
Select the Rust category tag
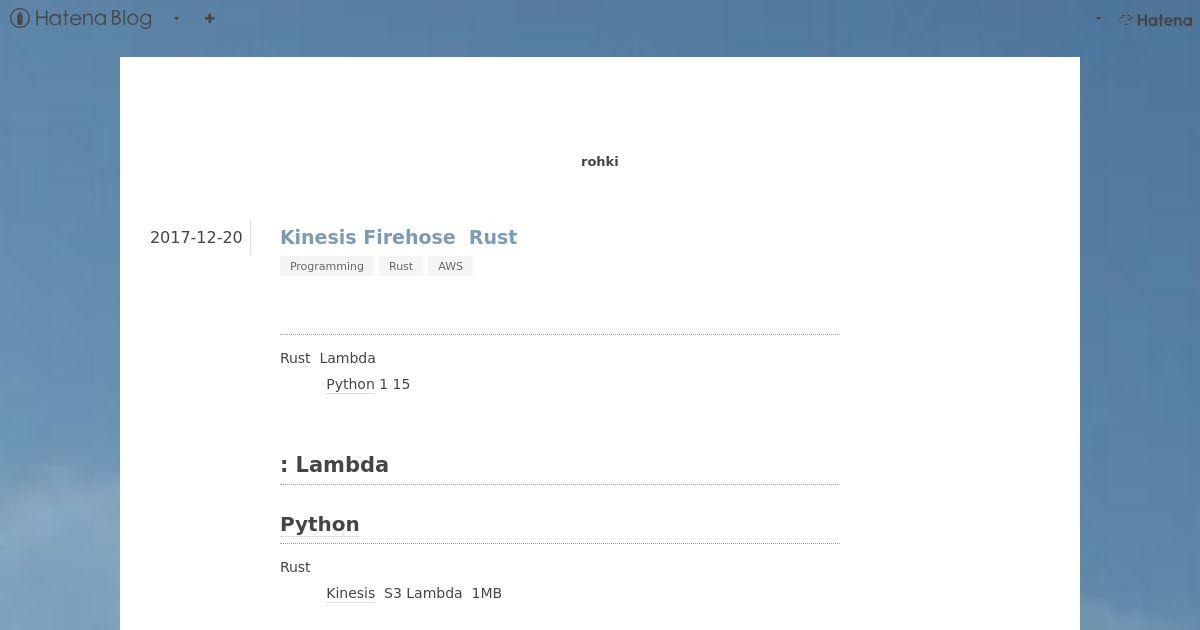[401, 266]
